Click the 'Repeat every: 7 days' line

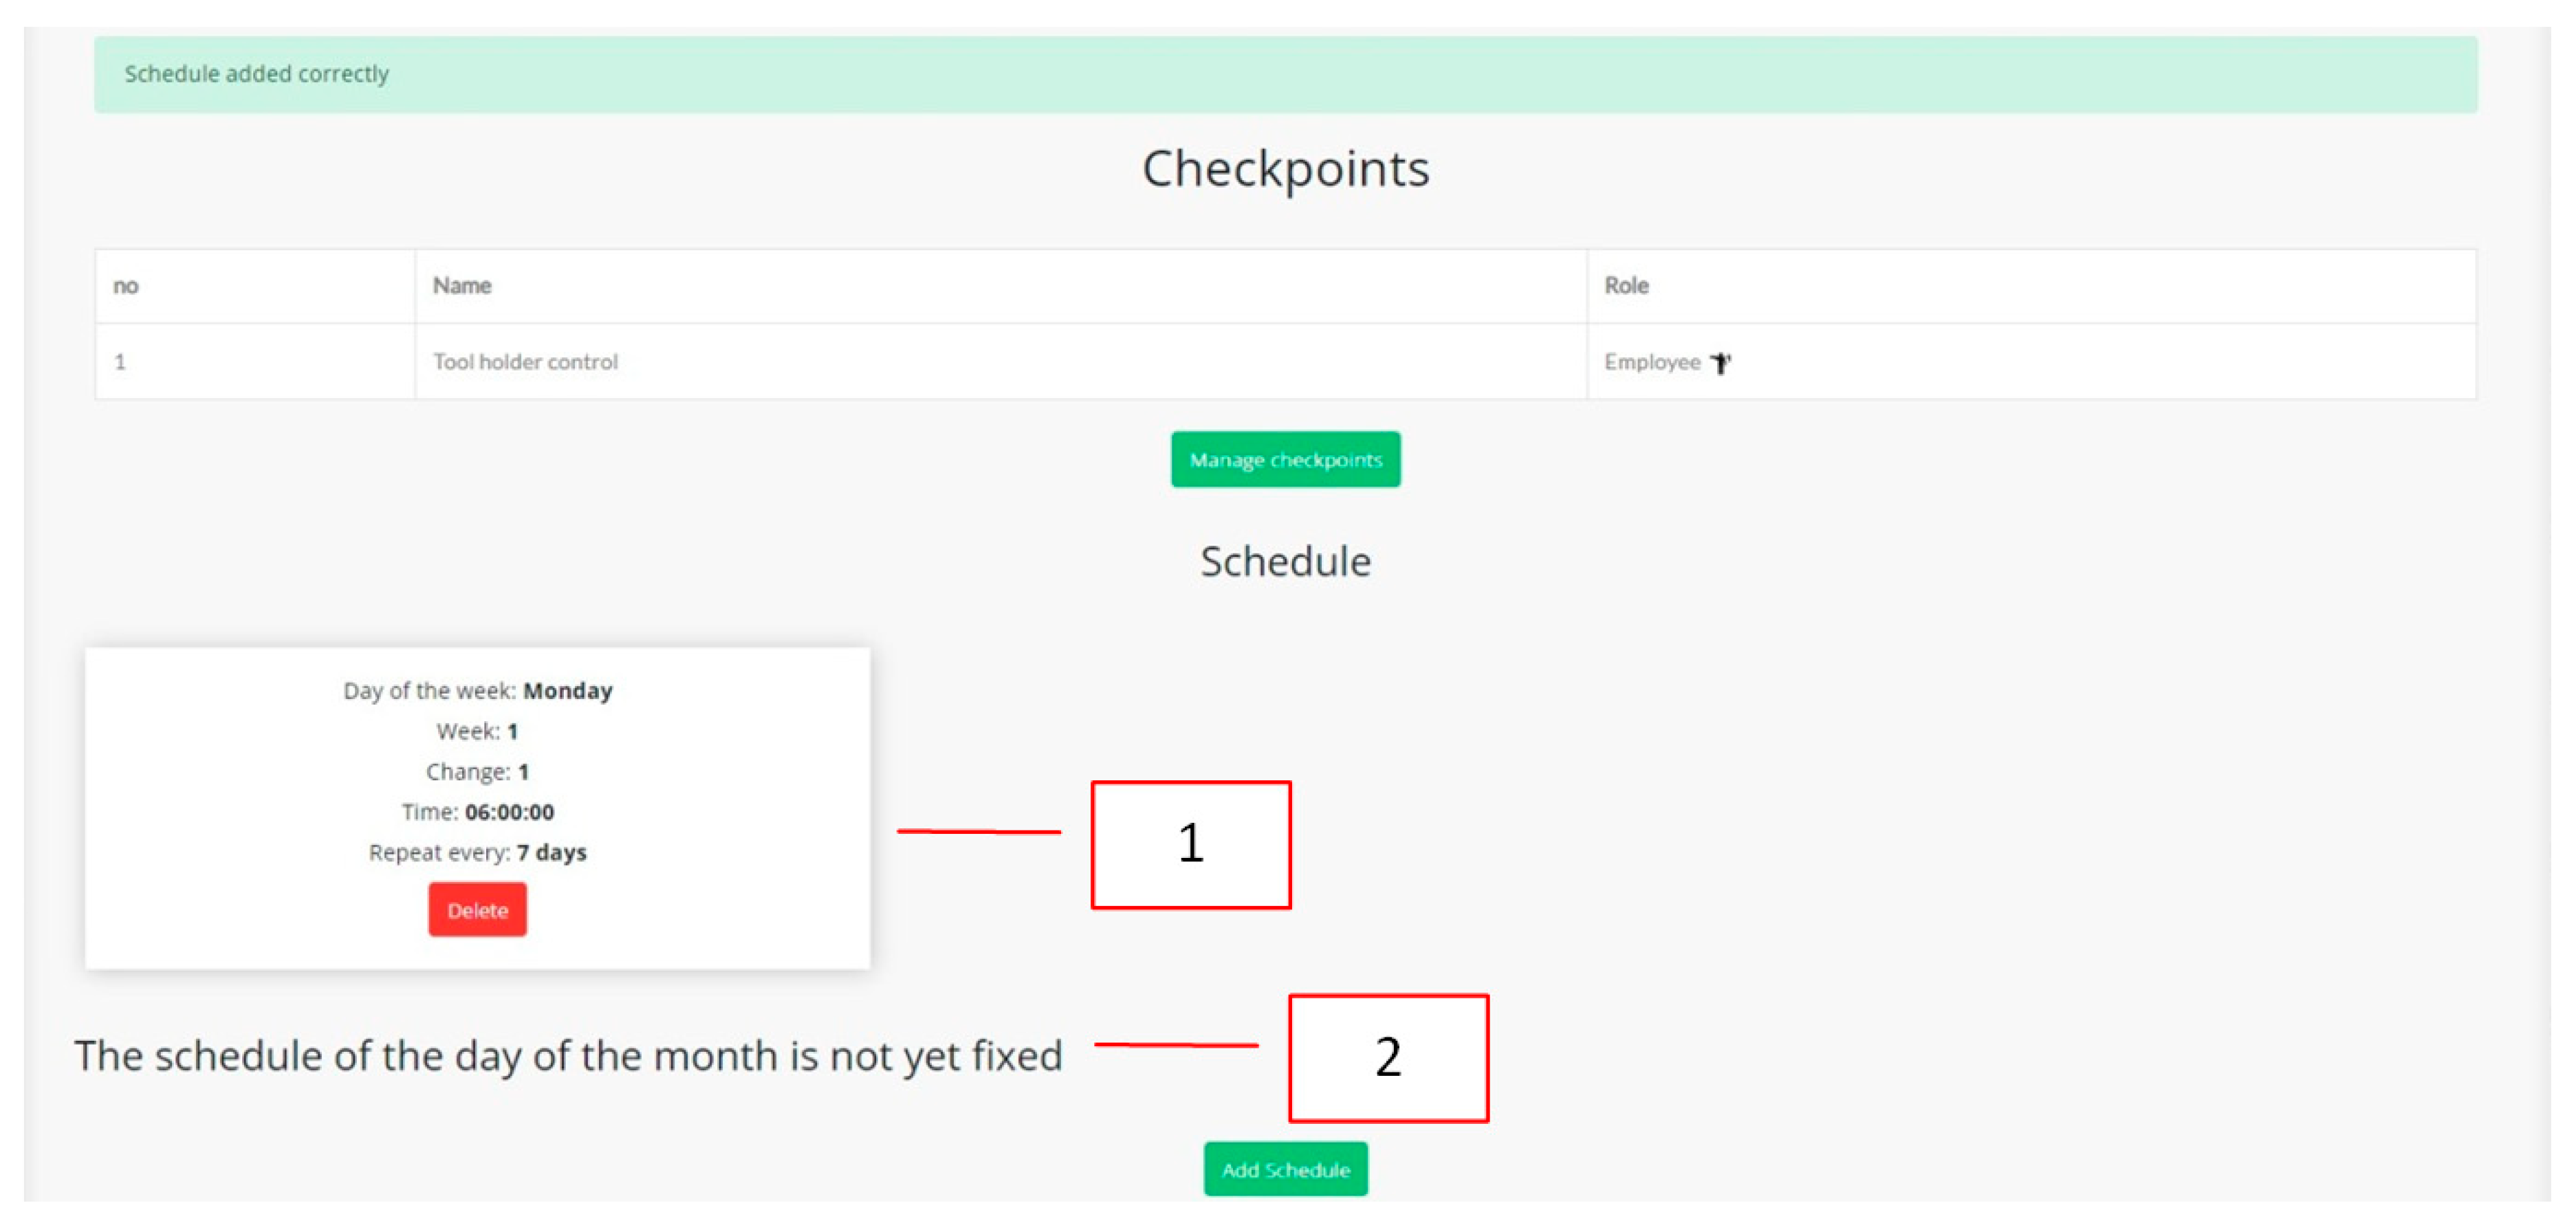point(477,852)
